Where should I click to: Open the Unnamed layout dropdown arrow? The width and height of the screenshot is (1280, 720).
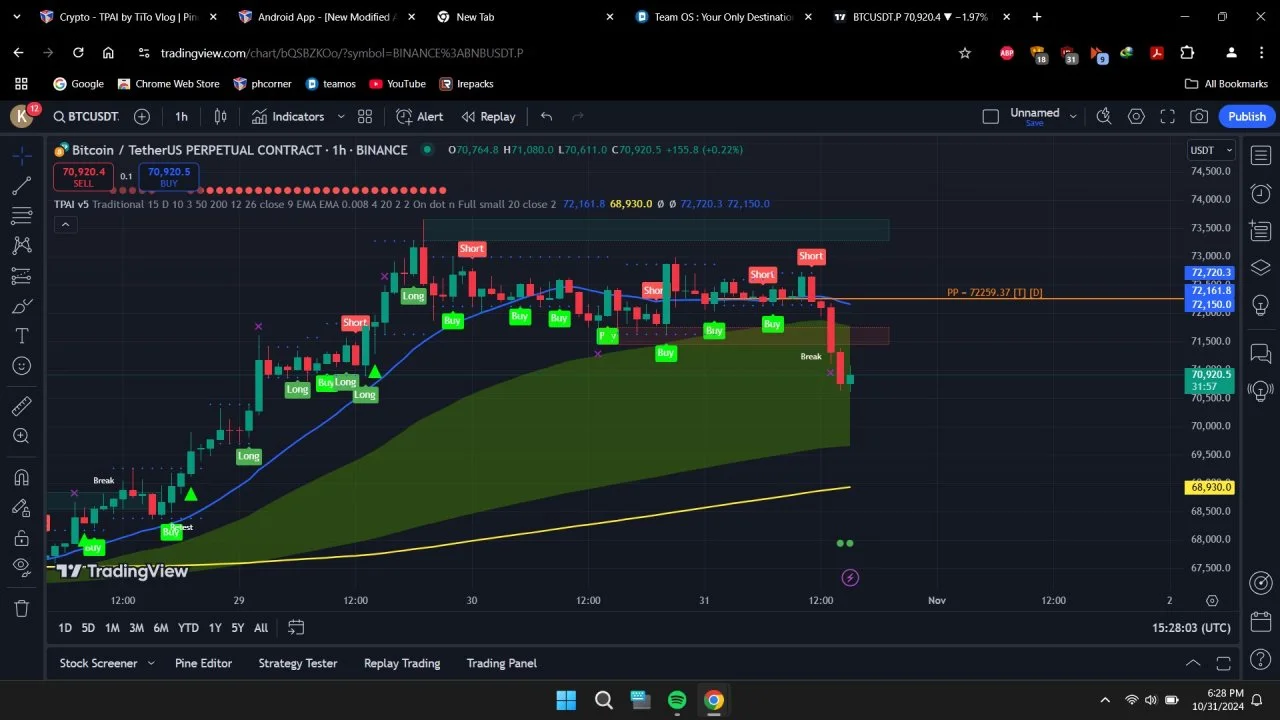tap(1073, 117)
